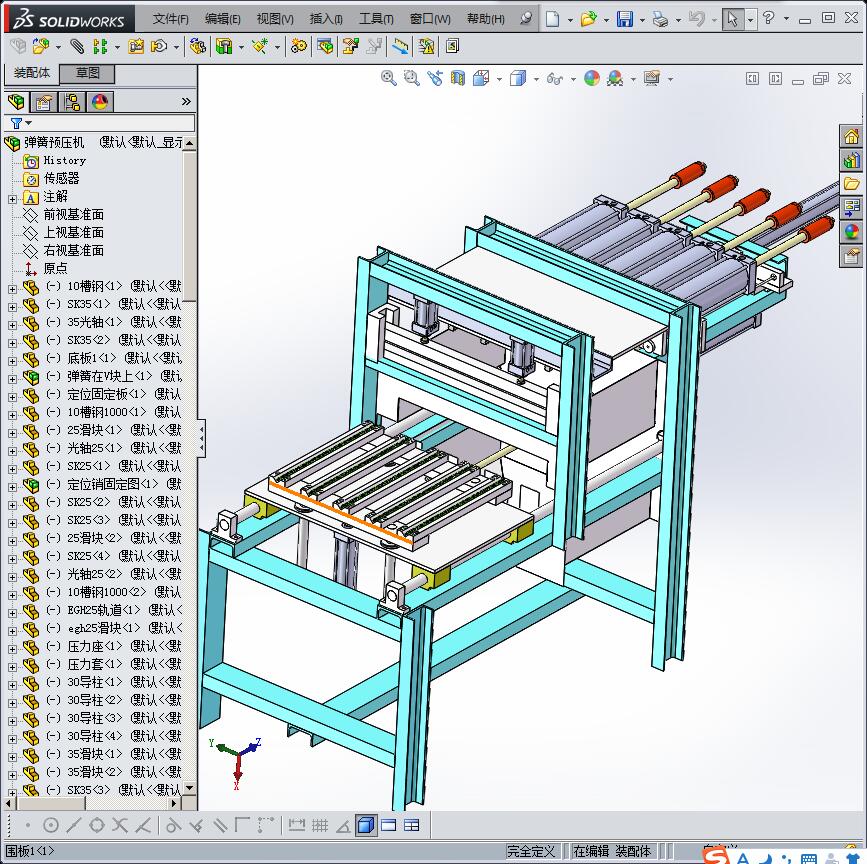Click the FeatureManager design tree tab icon
This screenshot has width=867, height=864.
16,101
